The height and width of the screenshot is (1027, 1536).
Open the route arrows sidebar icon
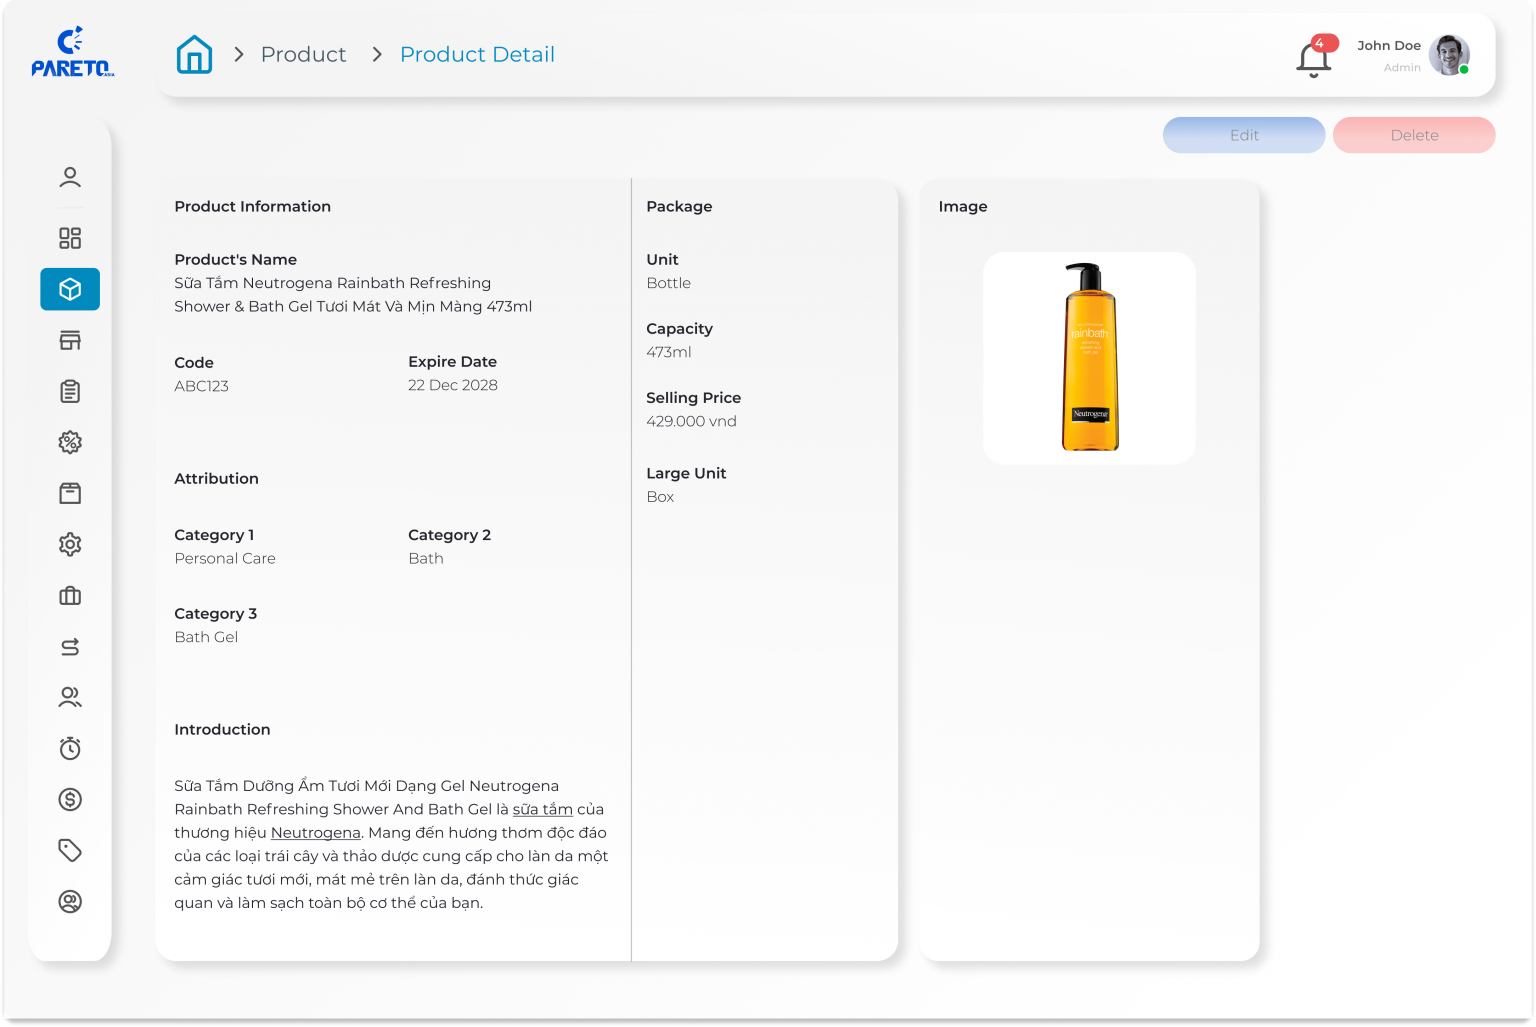tap(70, 647)
